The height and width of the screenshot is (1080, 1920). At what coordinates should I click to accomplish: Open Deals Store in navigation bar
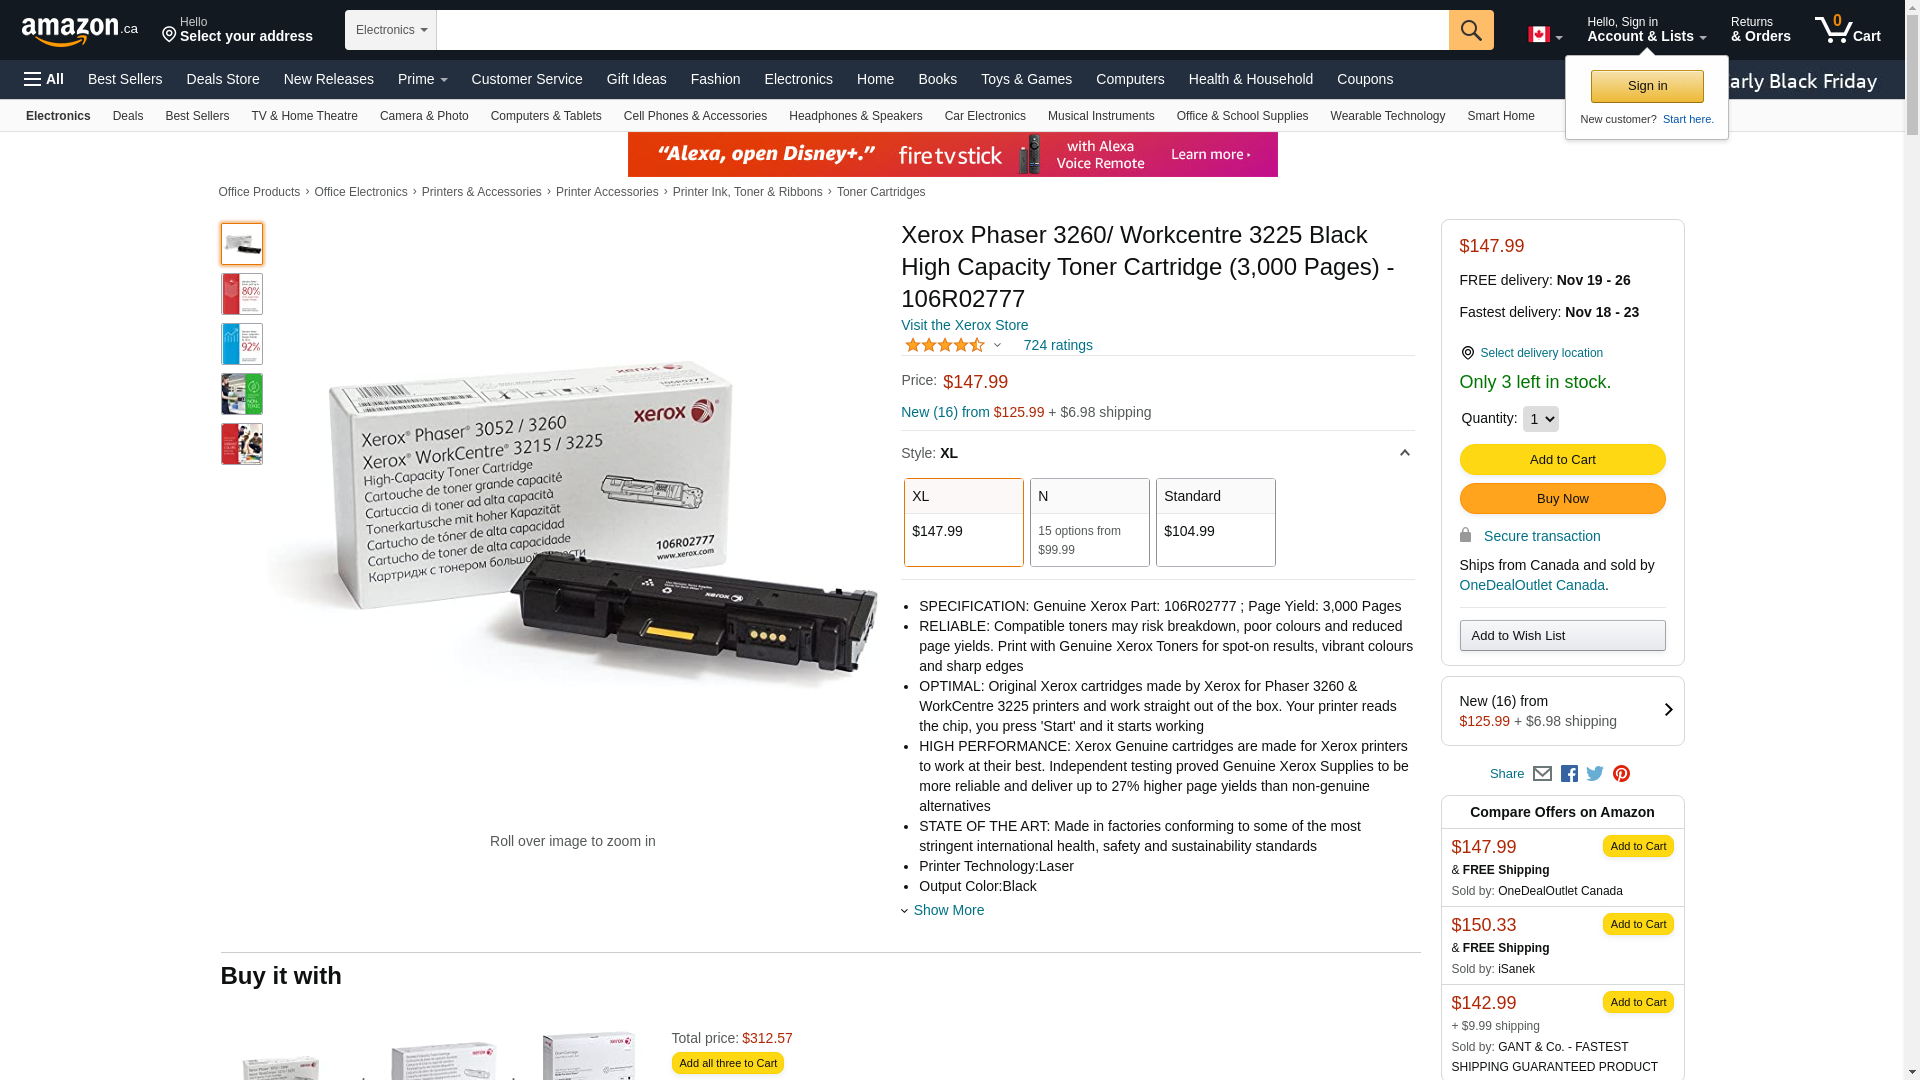(223, 79)
